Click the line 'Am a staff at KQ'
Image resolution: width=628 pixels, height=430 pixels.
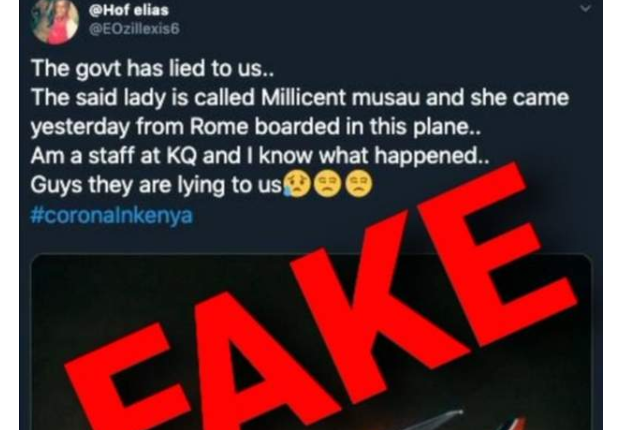[114, 156]
